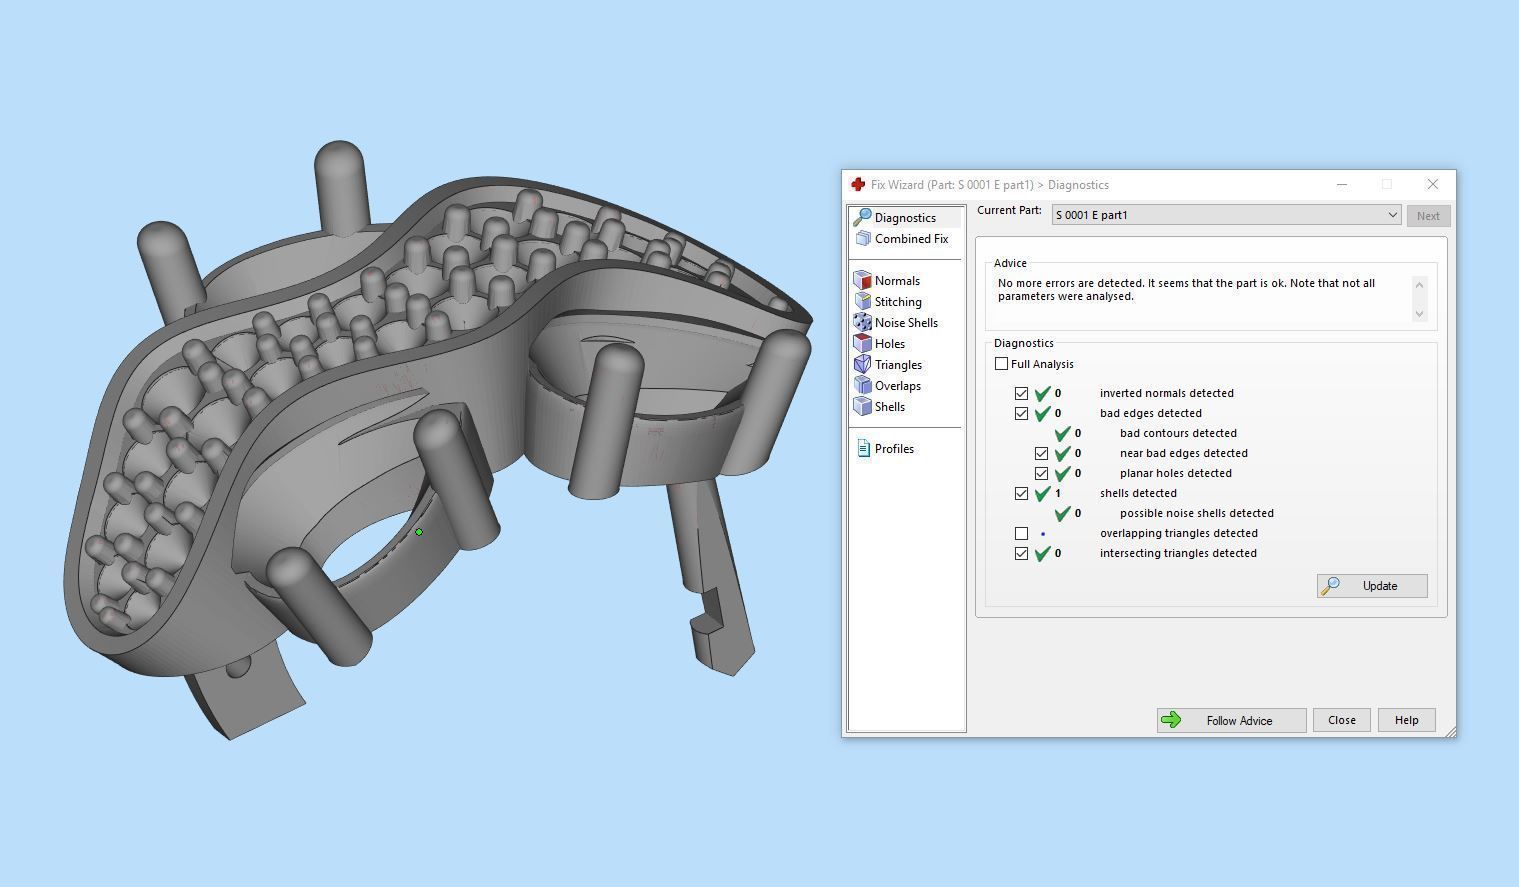Click the Fix Wizard red cross title icon
This screenshot has width=1519, height=887.
(858, 184)
